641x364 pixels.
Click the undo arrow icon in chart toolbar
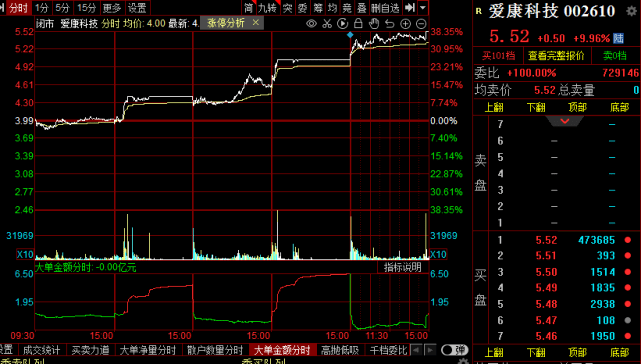click(x=390, y=24)
